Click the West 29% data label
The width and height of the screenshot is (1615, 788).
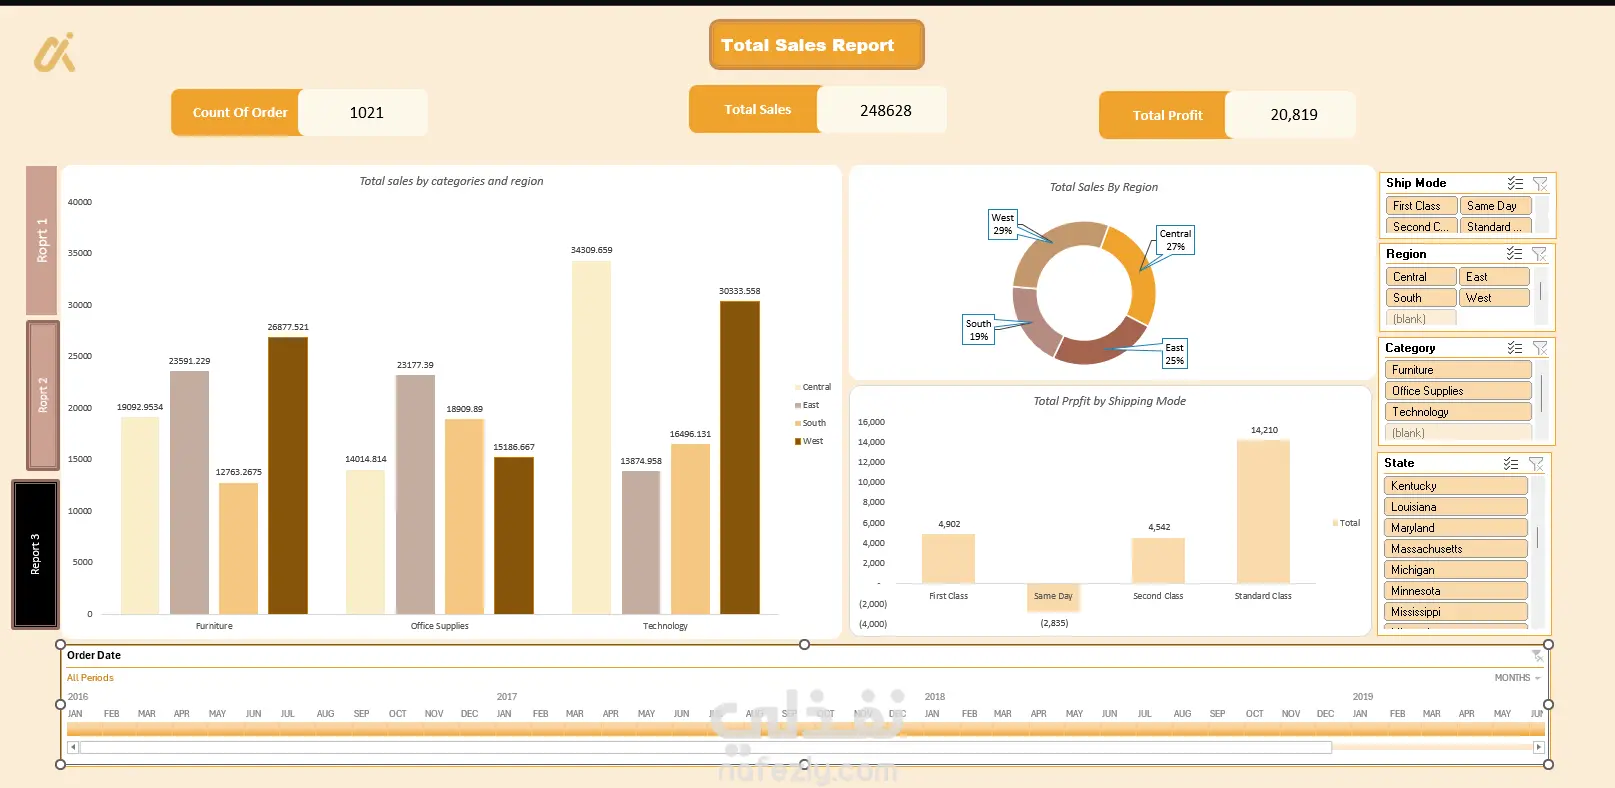click(1003, 225)
